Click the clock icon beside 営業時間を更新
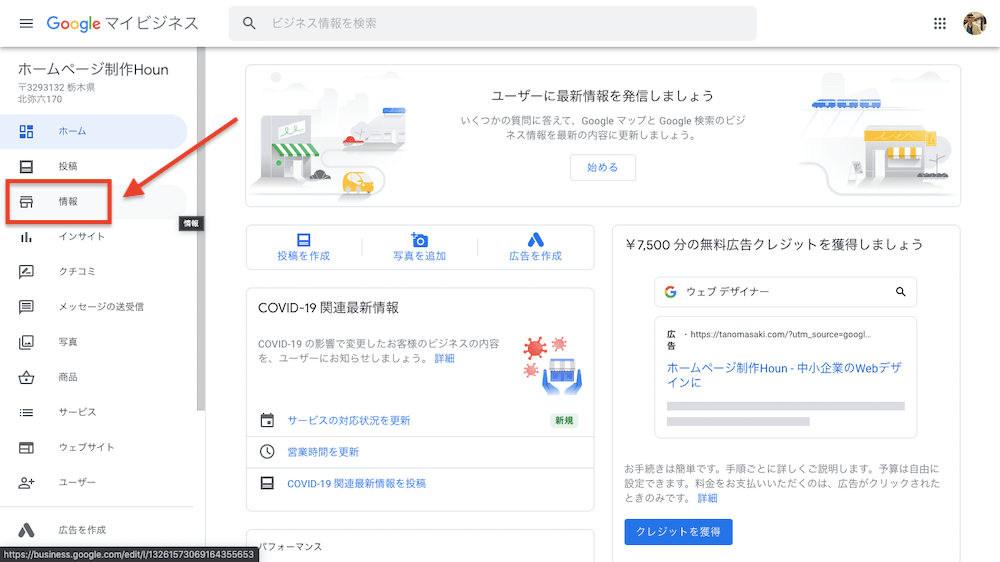Image resolution: width=1000 pixels, height=562 pixels. 267,452
